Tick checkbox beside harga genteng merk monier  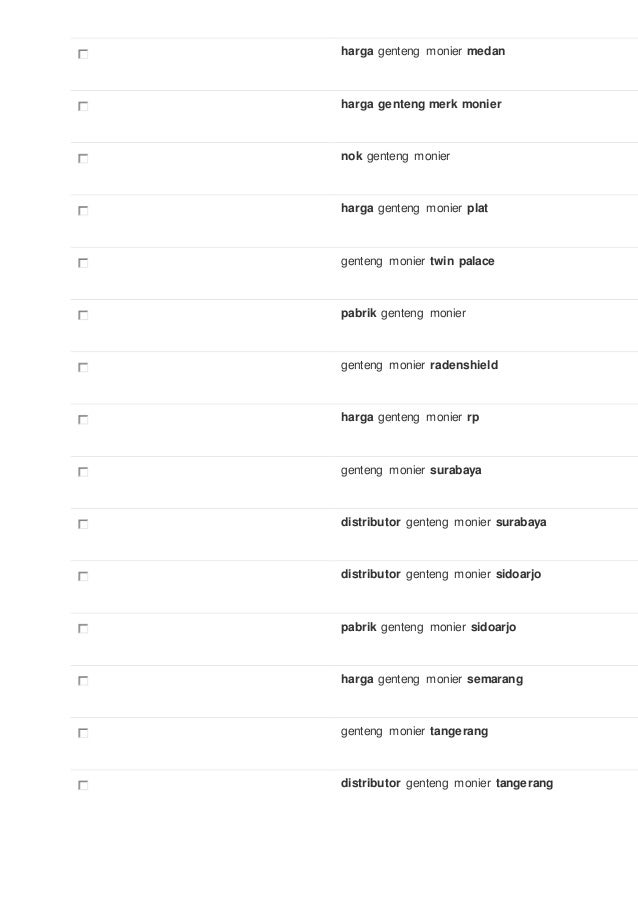click(83, 107)
